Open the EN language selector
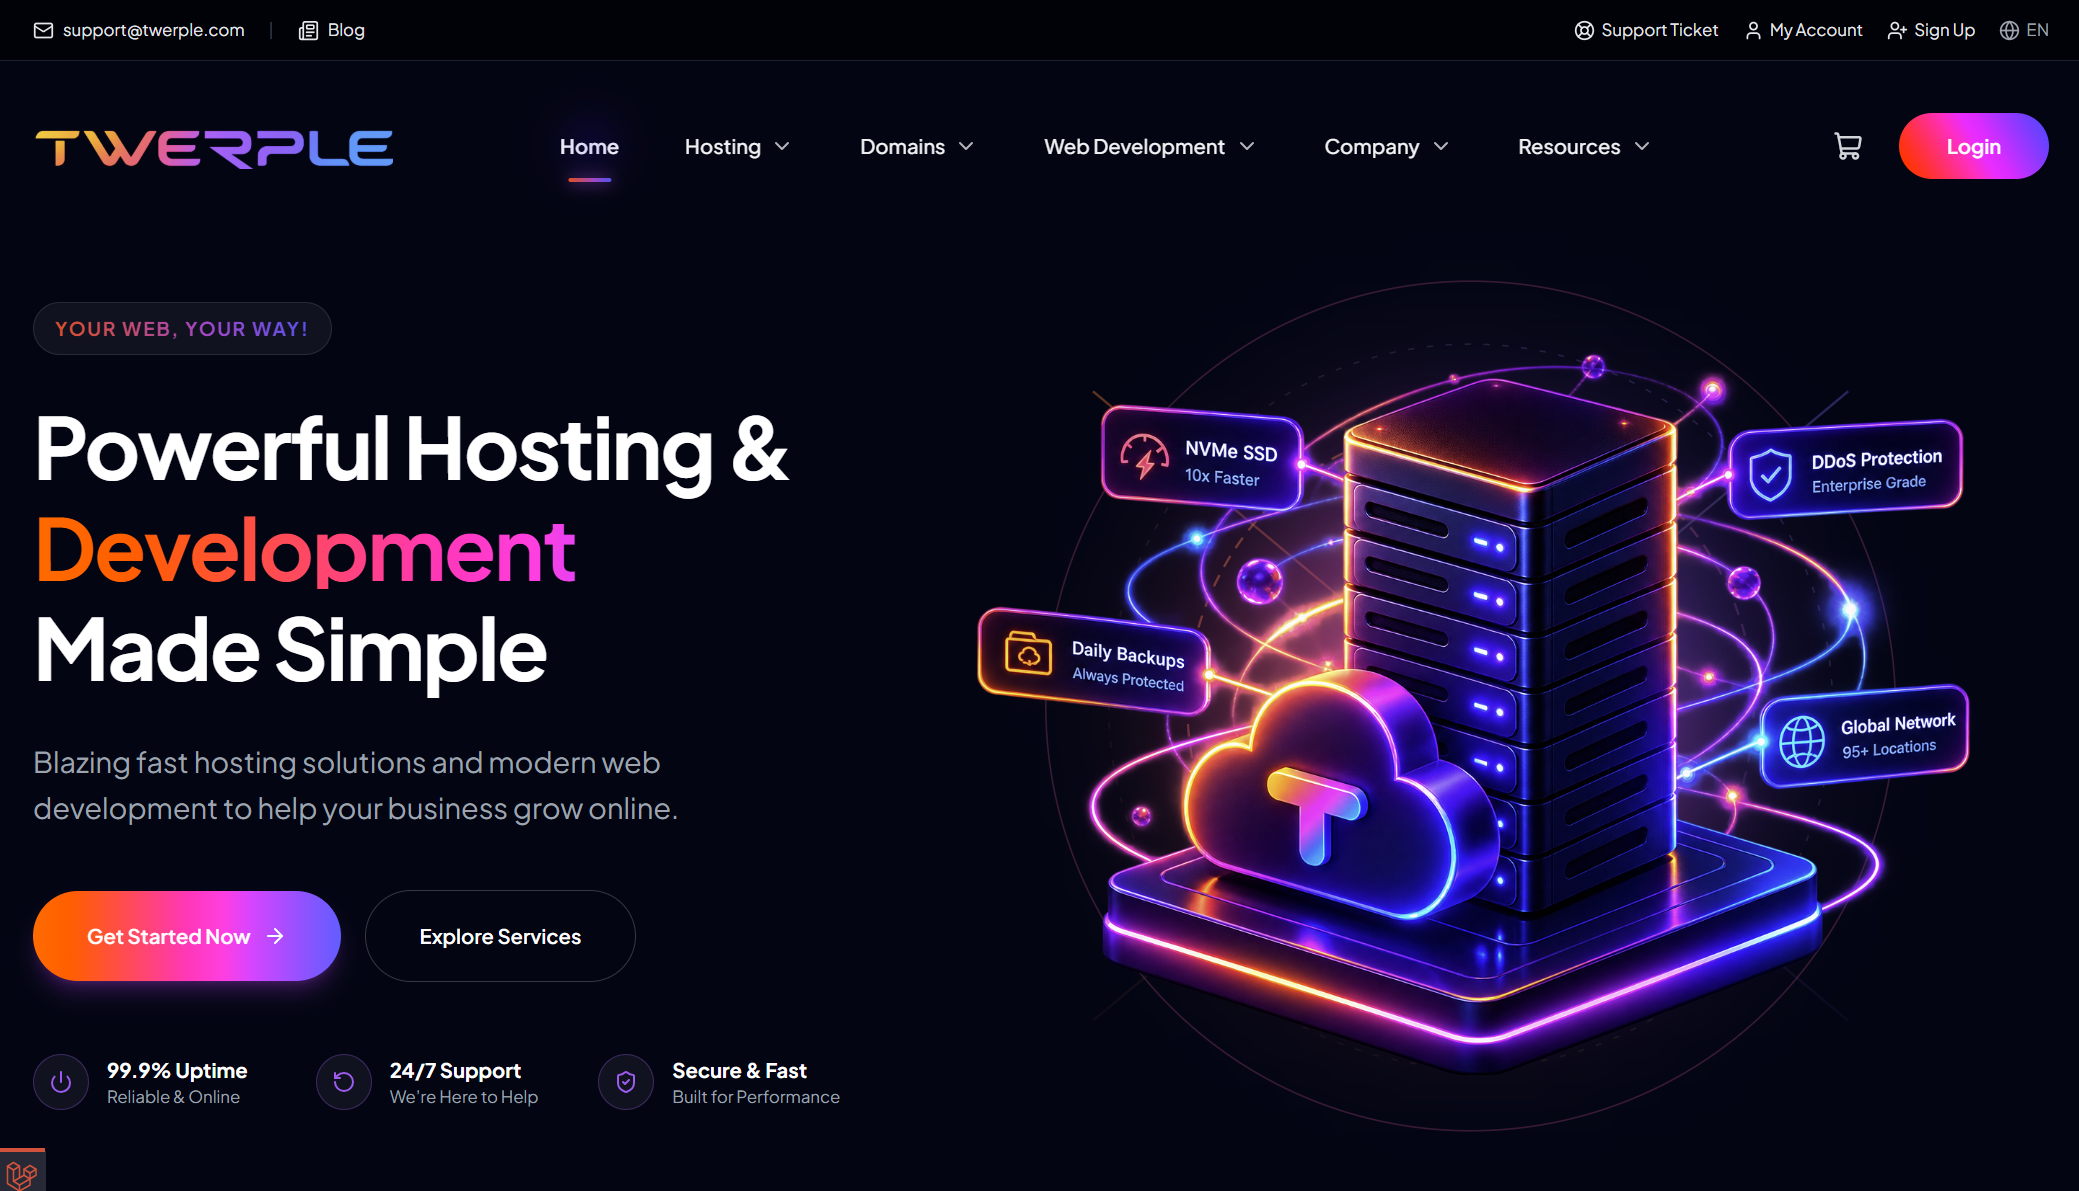The height and width of the screenshot is (1191, 2079). tap(2024, 30)
